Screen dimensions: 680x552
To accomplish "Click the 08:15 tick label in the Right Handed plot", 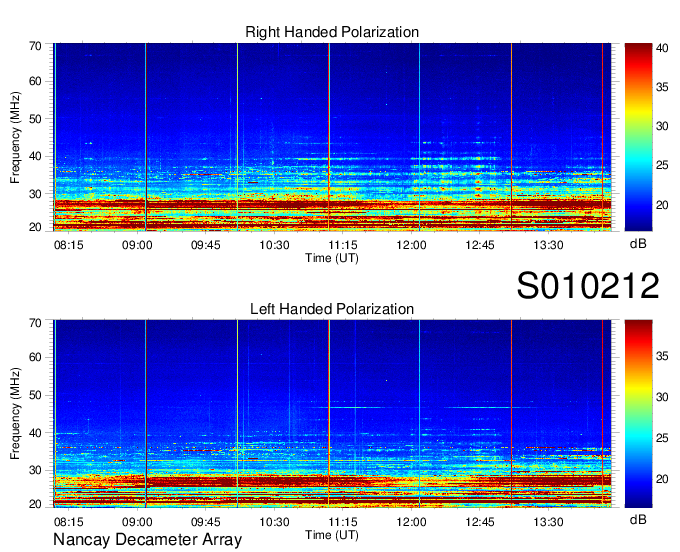I will [69, 245].
